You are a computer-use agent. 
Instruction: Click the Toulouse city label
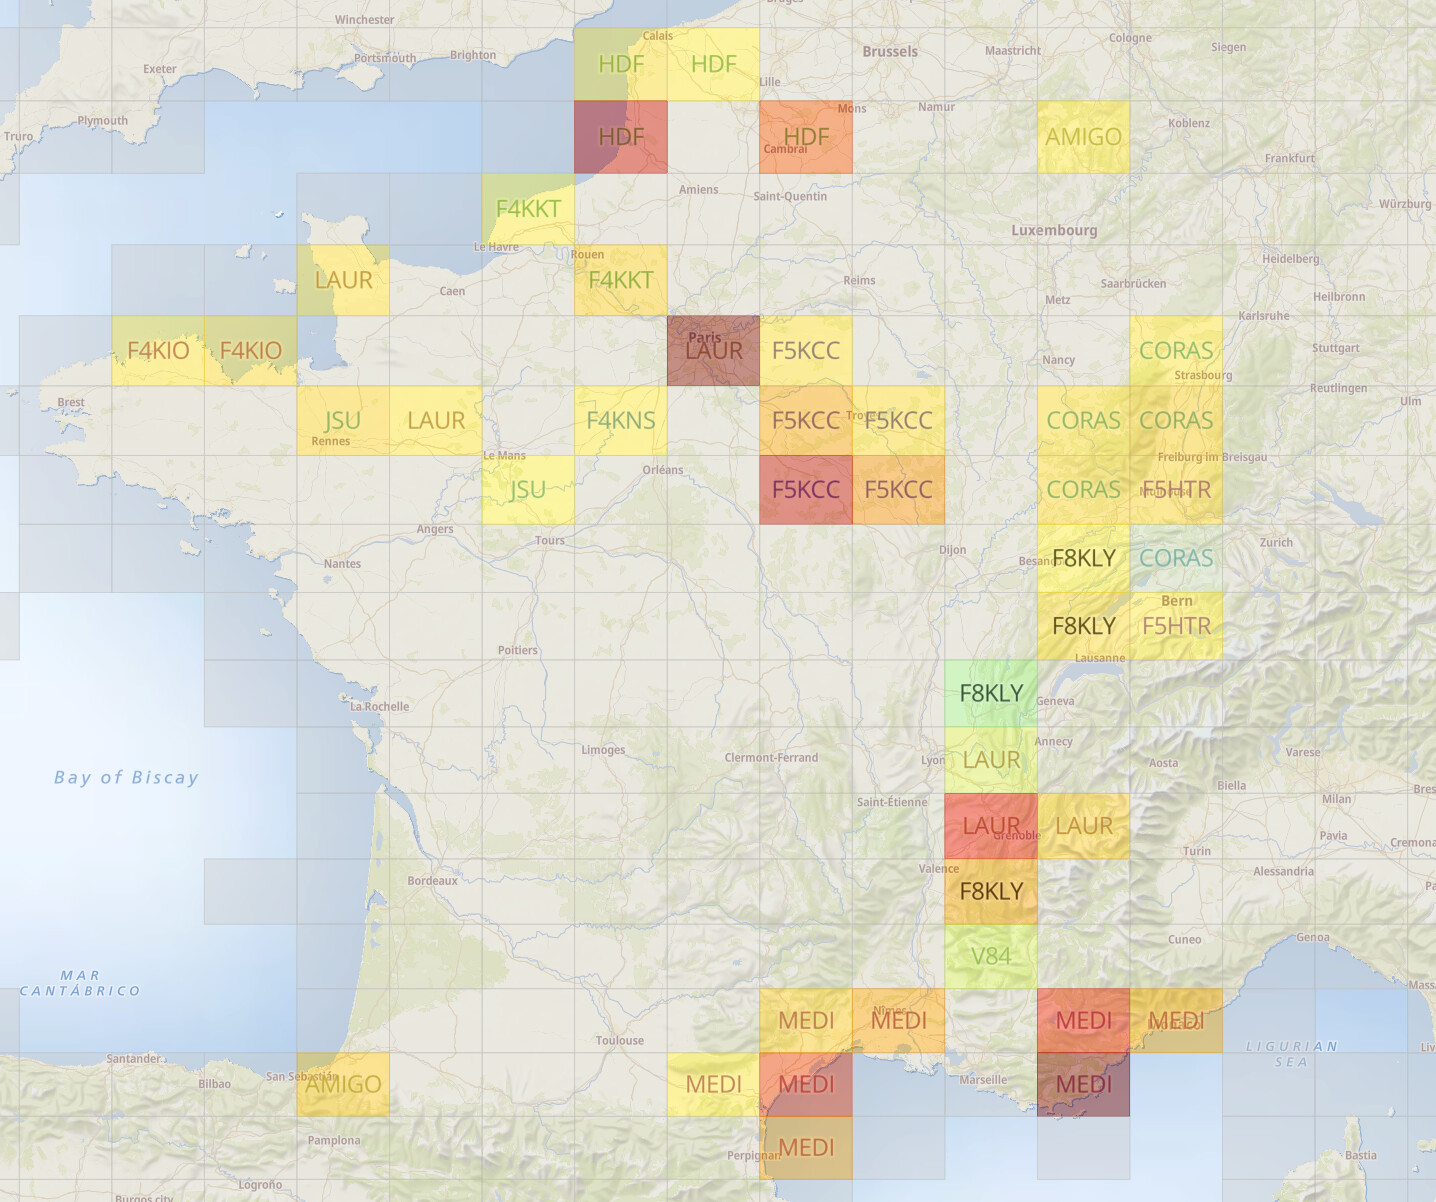pos(620,1040)
